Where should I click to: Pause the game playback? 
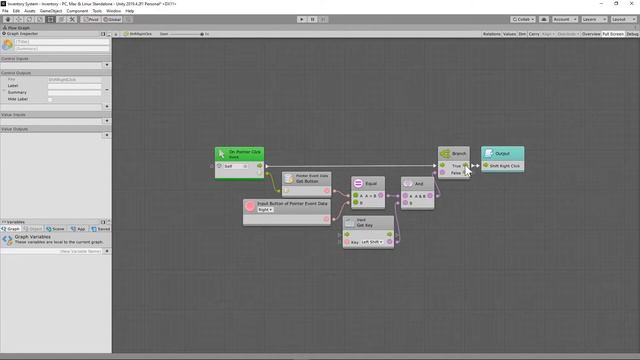pyautogui.click(x=312, y=19)
